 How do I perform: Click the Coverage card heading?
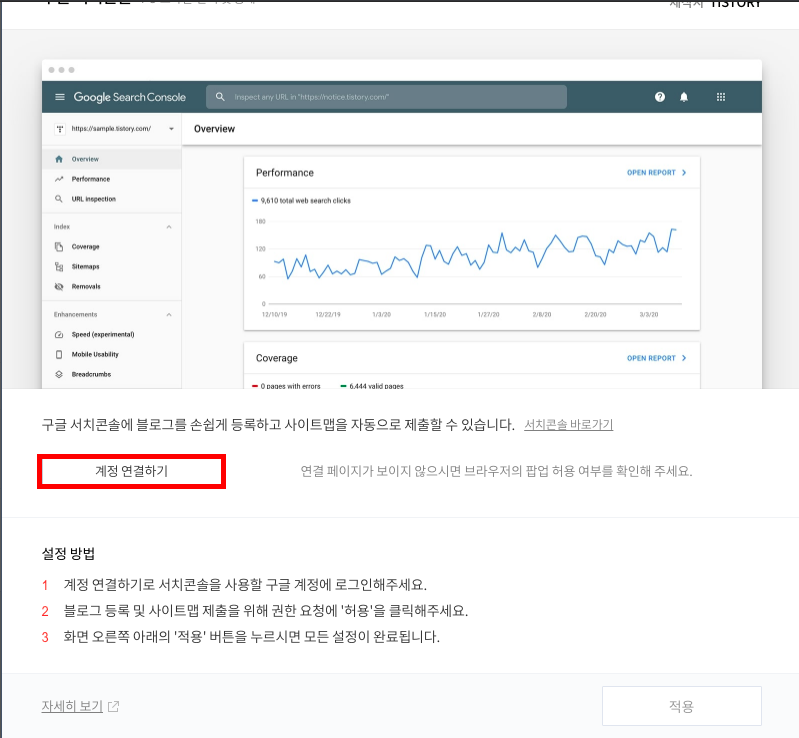pyautogui.click(x=277, y=358)
